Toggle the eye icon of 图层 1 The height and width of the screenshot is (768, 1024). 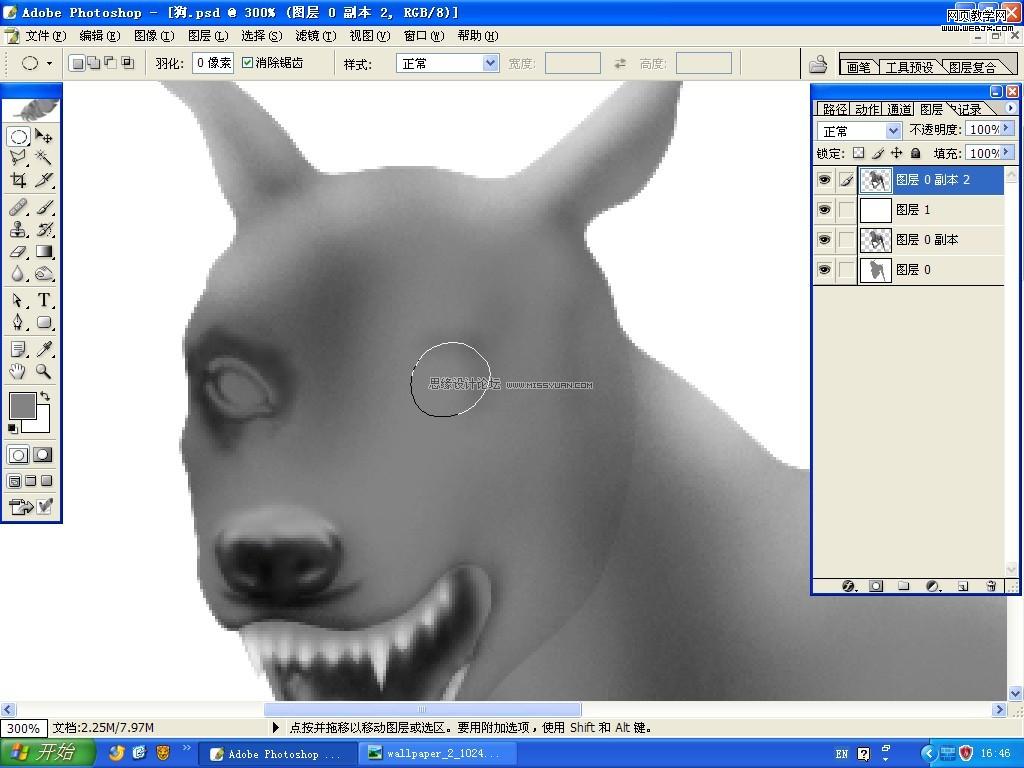pos(824,210)
